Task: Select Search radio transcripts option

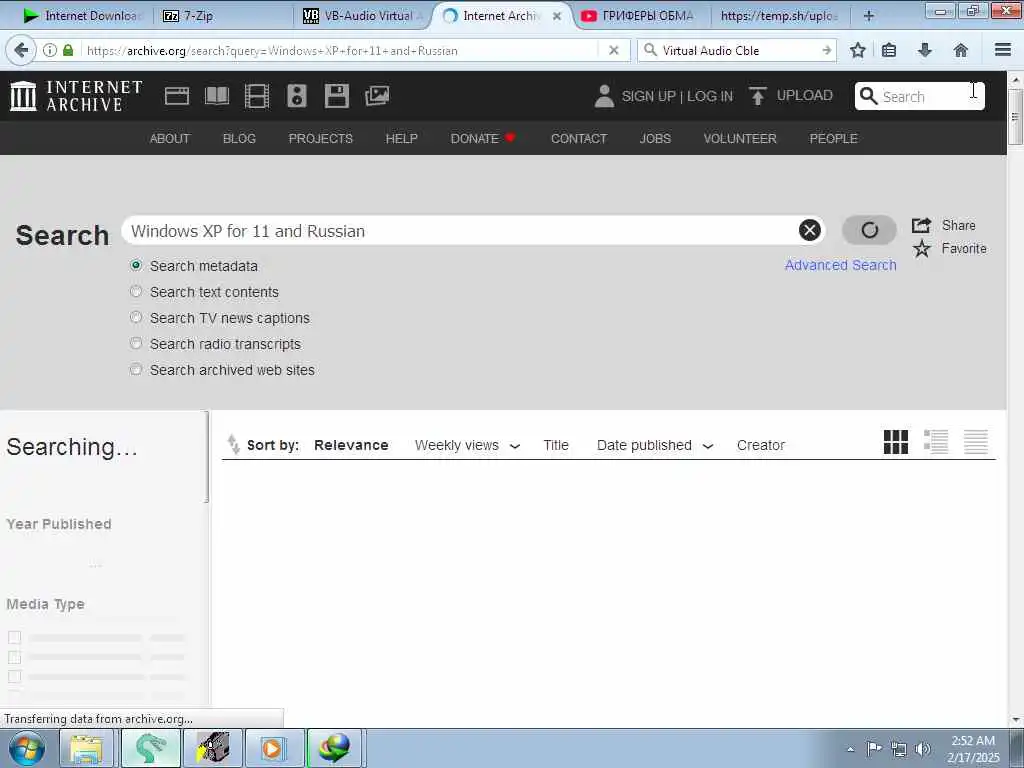Action: (136, 344)
